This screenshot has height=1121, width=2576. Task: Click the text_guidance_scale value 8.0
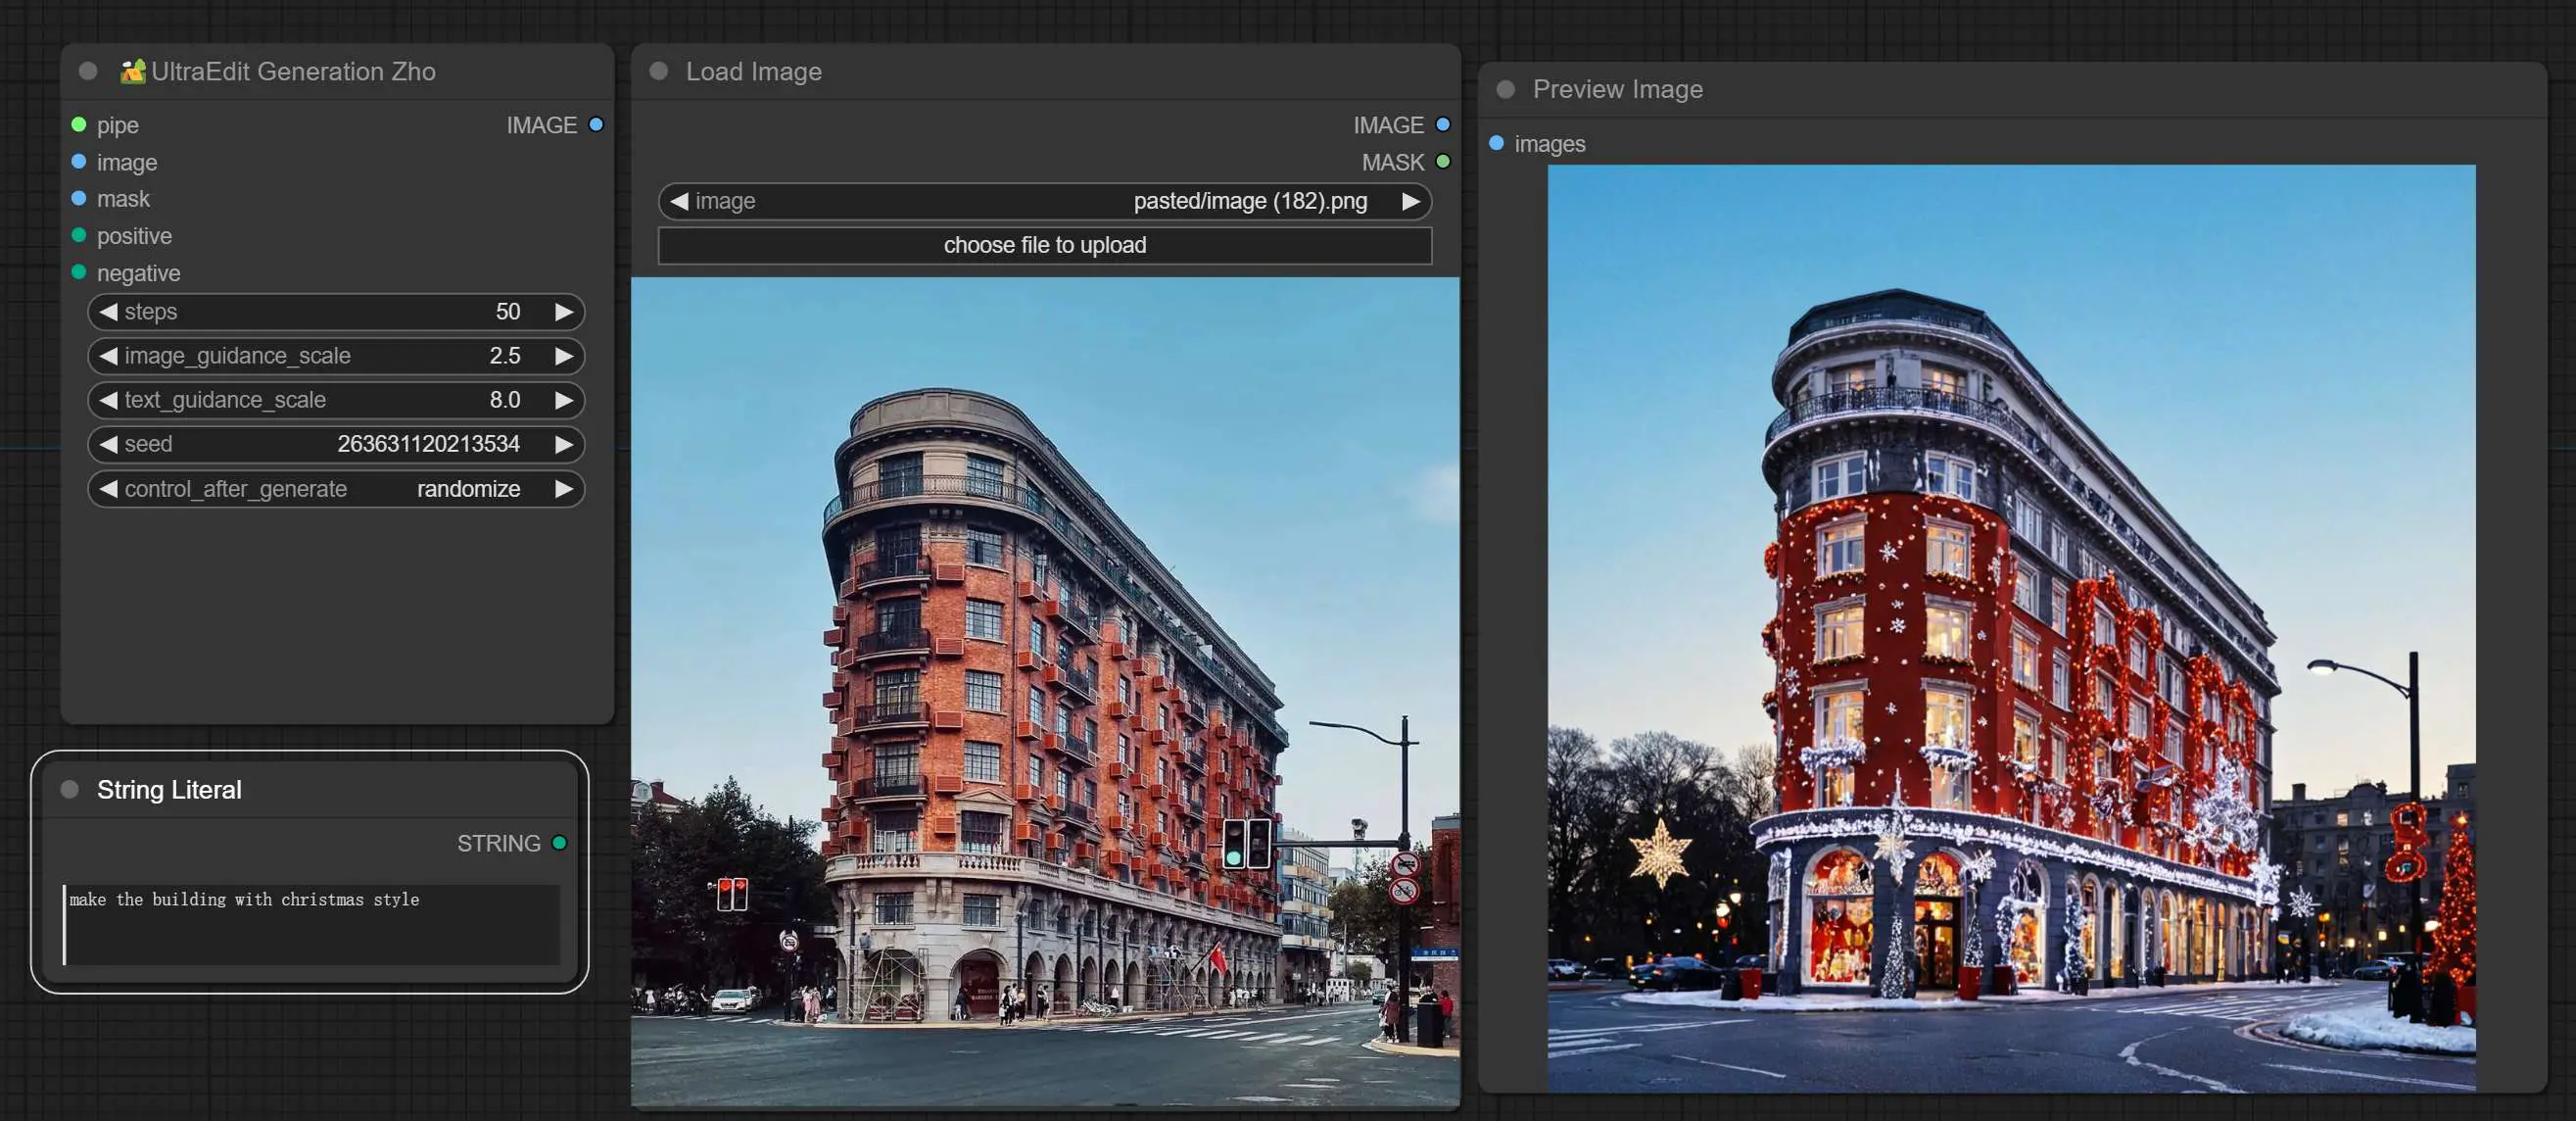click(x=505, y=400)
